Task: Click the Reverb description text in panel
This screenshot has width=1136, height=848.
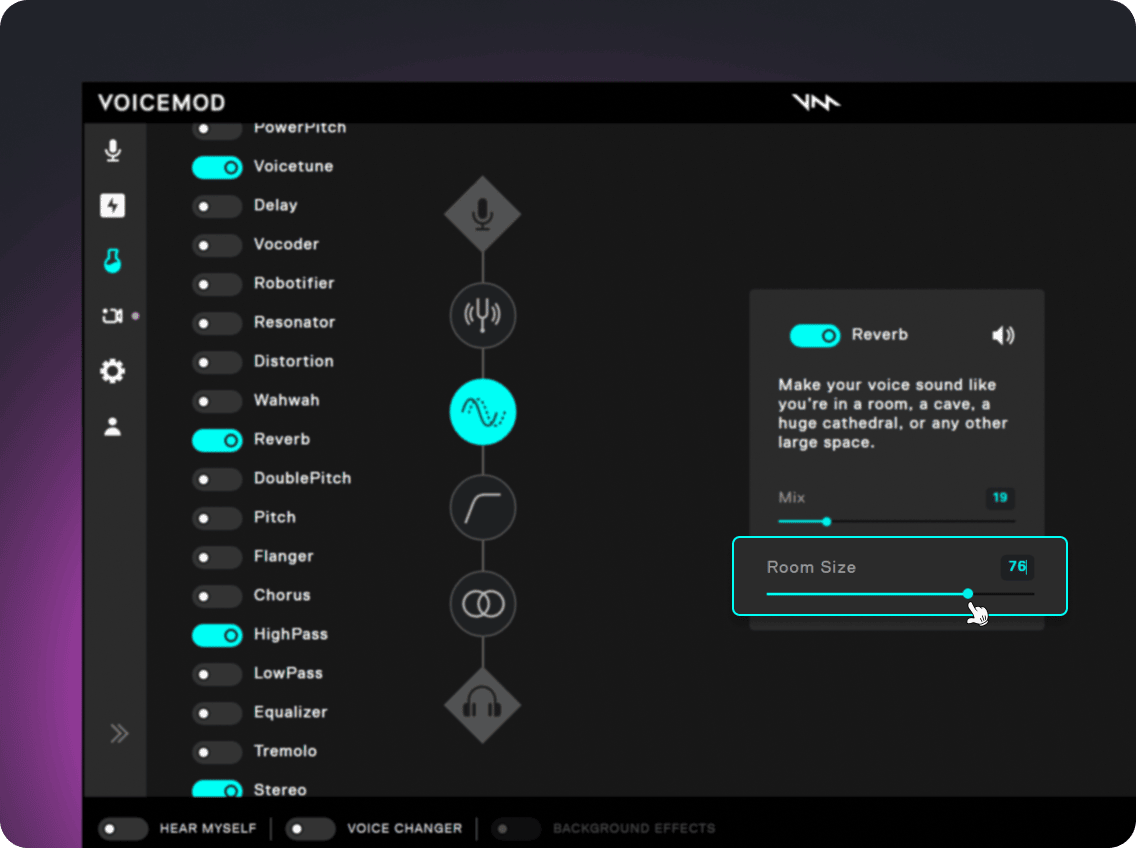Action: coord(893,414)
